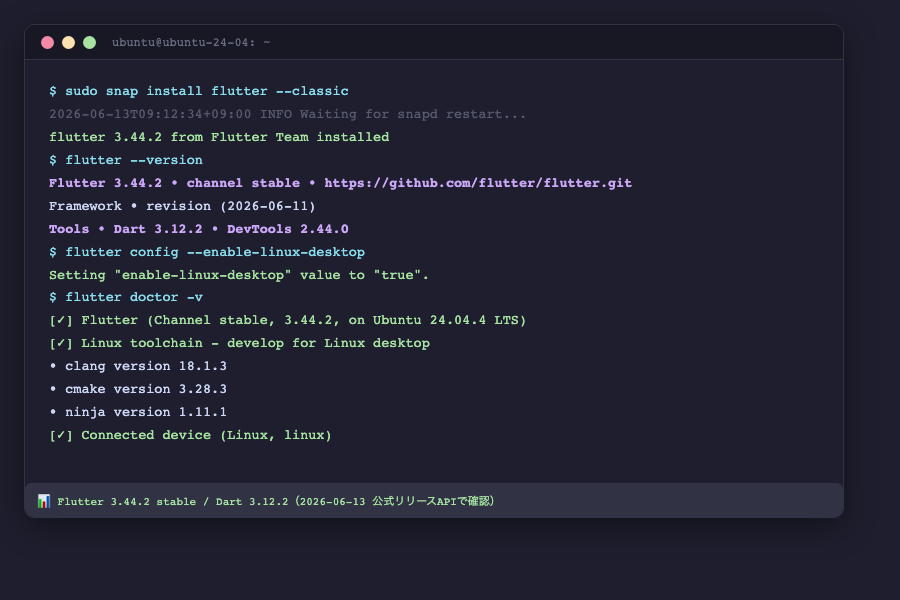The height and width of the screenshot is (600, 900).
Task: Click the 'Setting "enable-linux-desktop" value to "true"' line
Action: point(239,275)
